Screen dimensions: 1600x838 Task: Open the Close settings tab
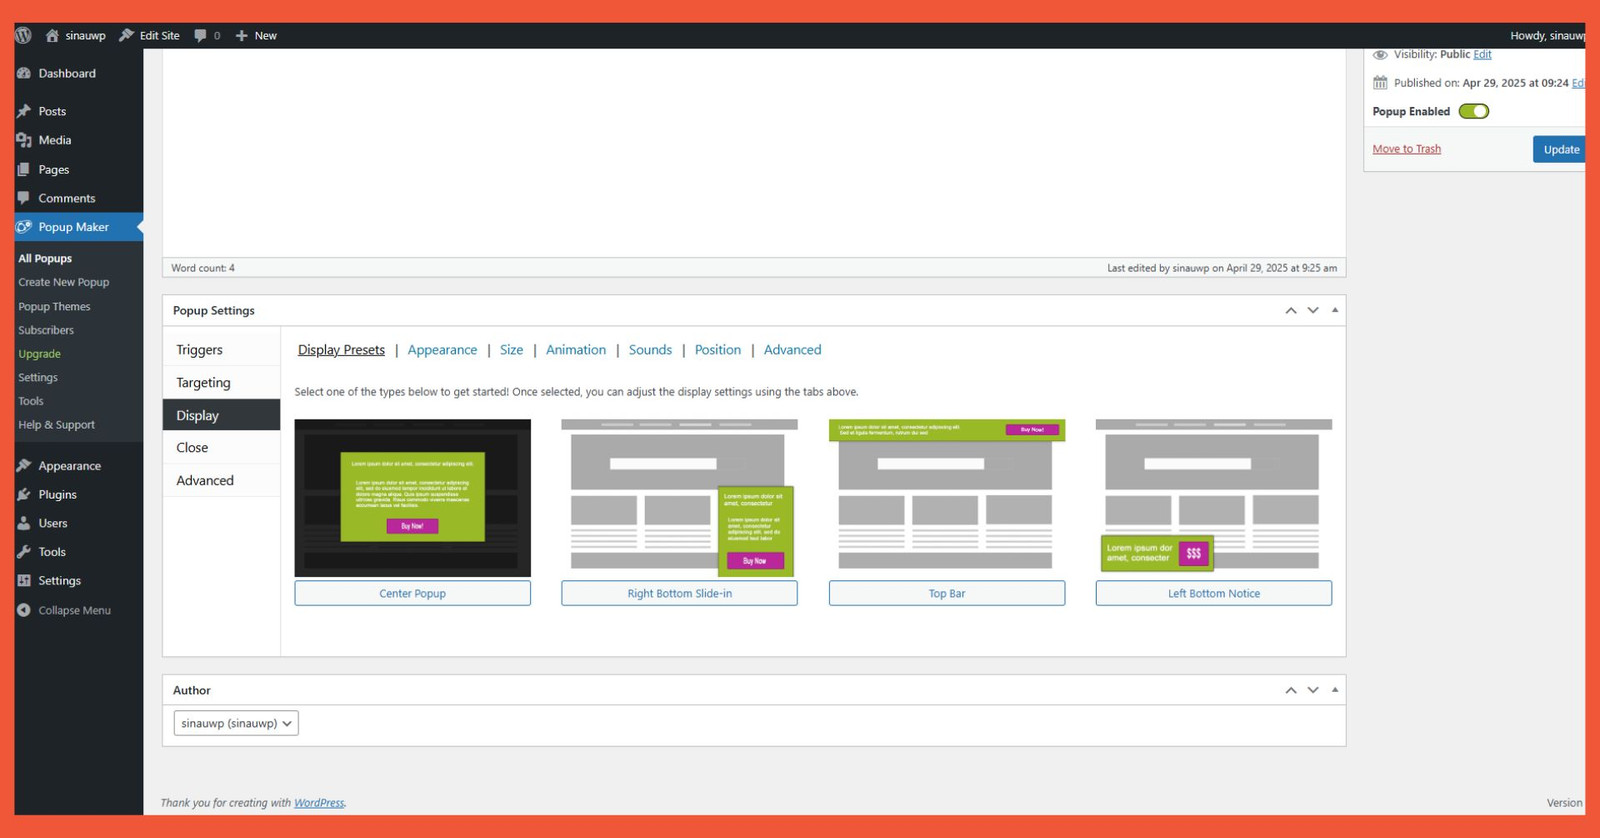click(221, 448)
